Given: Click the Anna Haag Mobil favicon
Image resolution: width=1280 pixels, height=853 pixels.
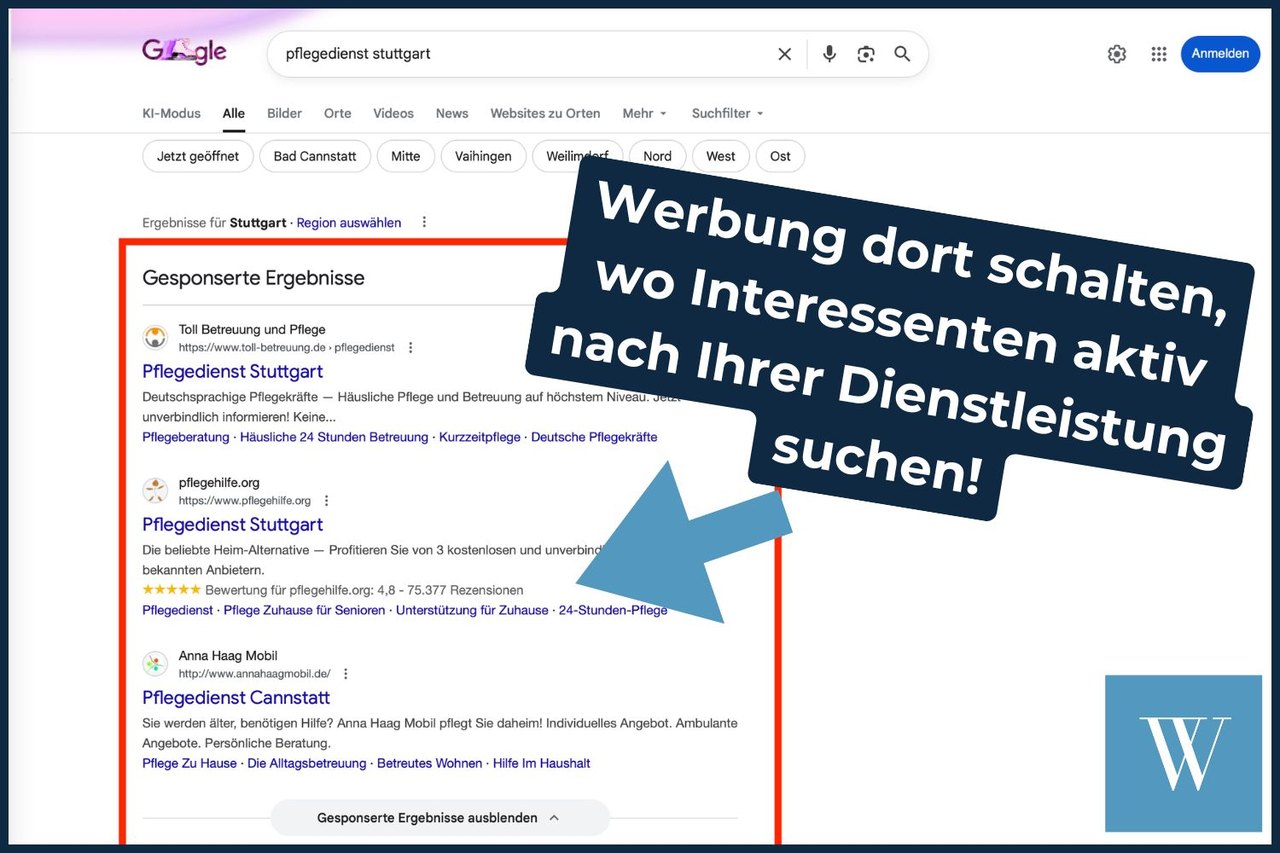Looking at the screenshot, I should [155, 664].
